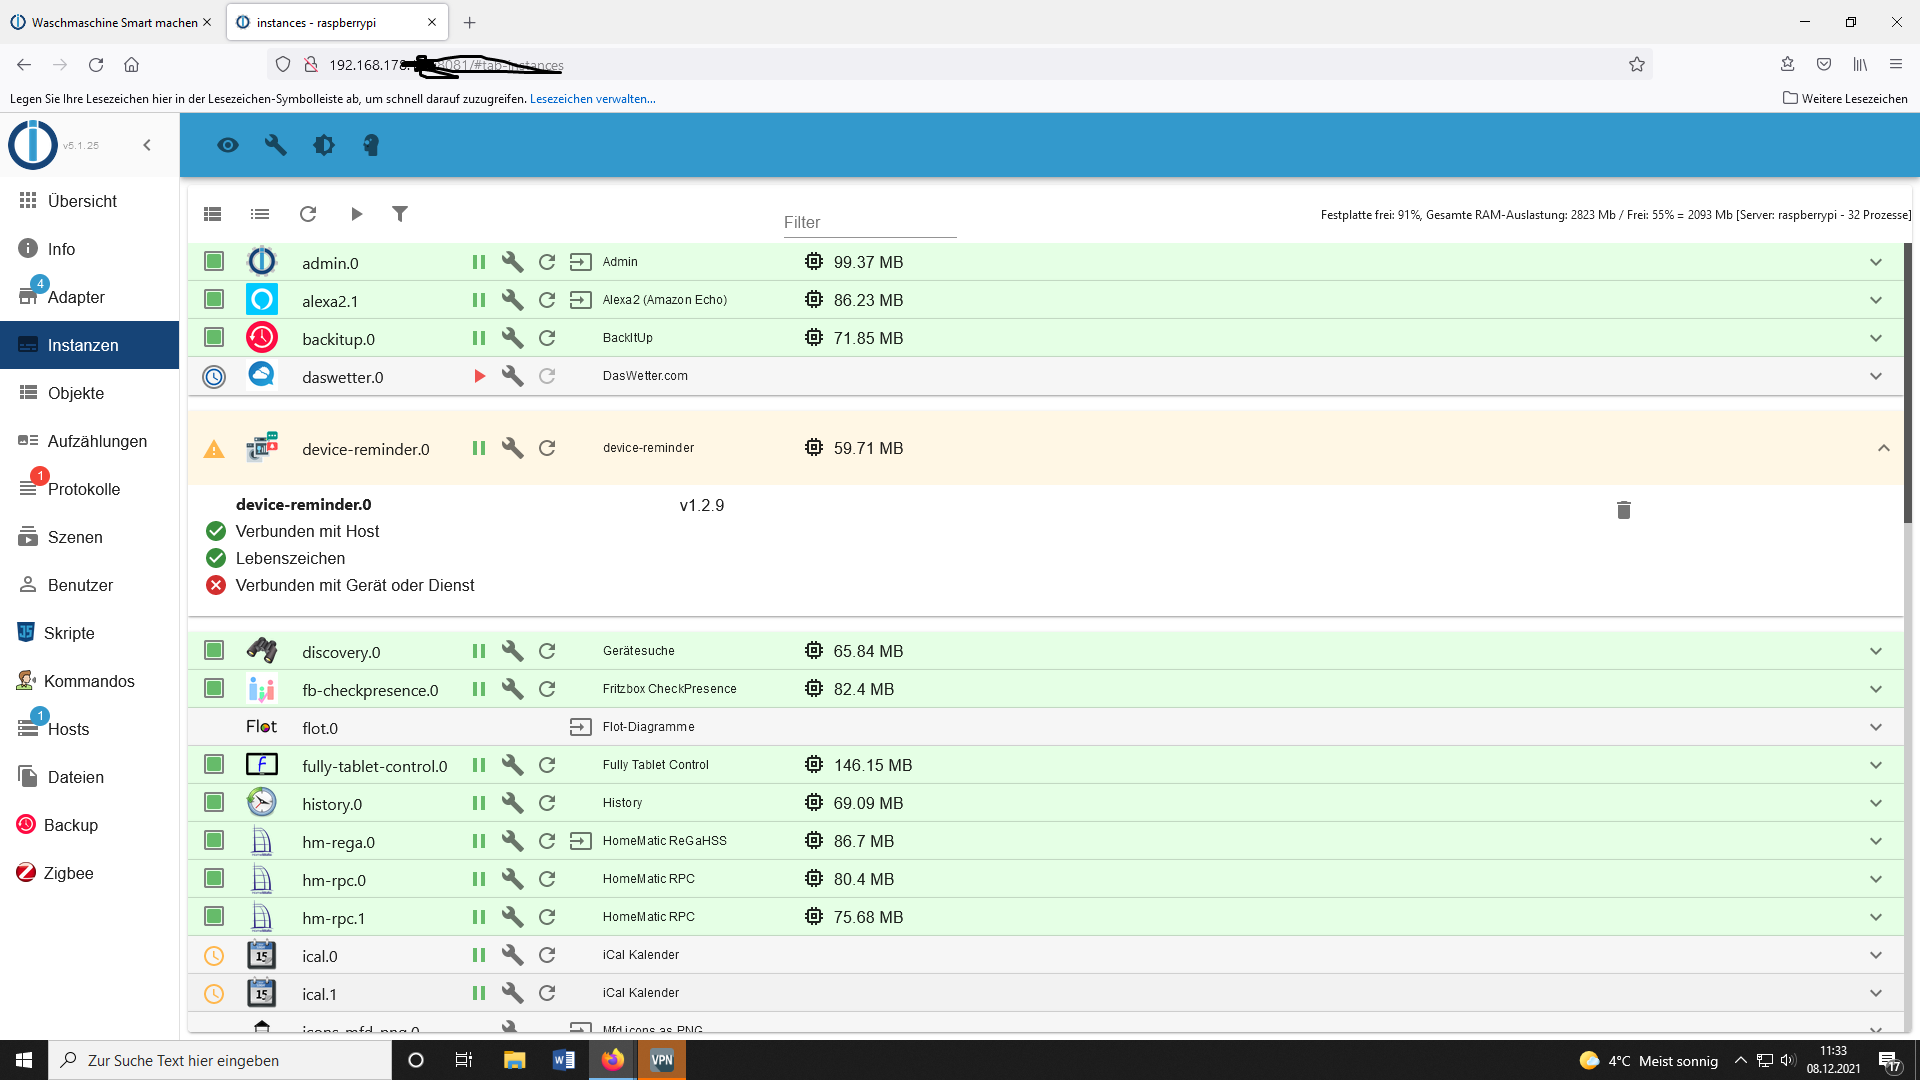This screenshot has width=1920, height=1080.
Task: Pause the hm-rpc.1 instance
Action: click(479, 917)
